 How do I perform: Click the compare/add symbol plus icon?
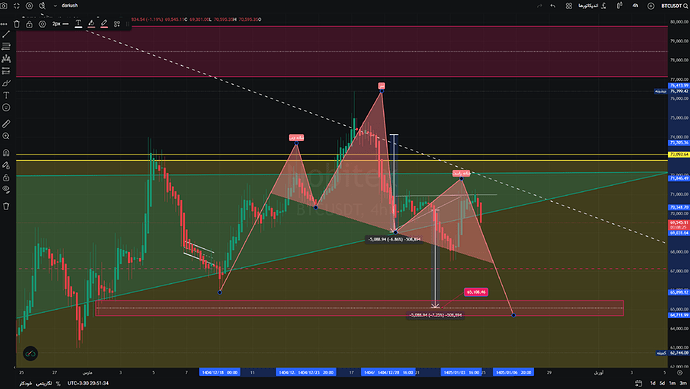pos(651,6)
